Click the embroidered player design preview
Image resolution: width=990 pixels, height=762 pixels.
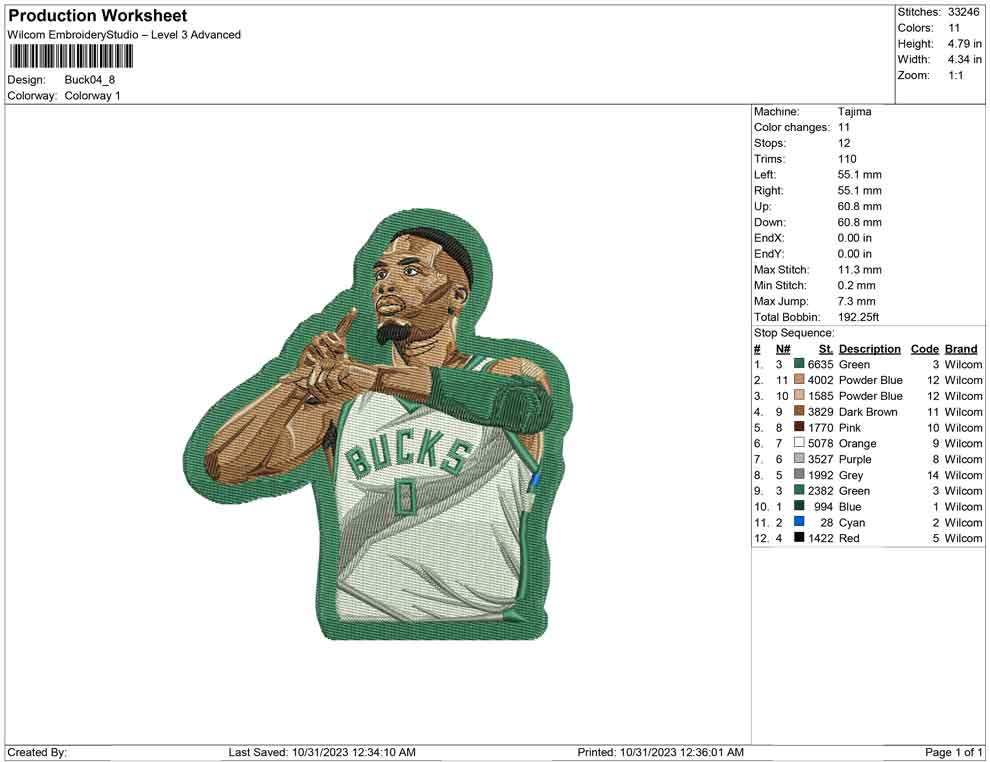378,426
